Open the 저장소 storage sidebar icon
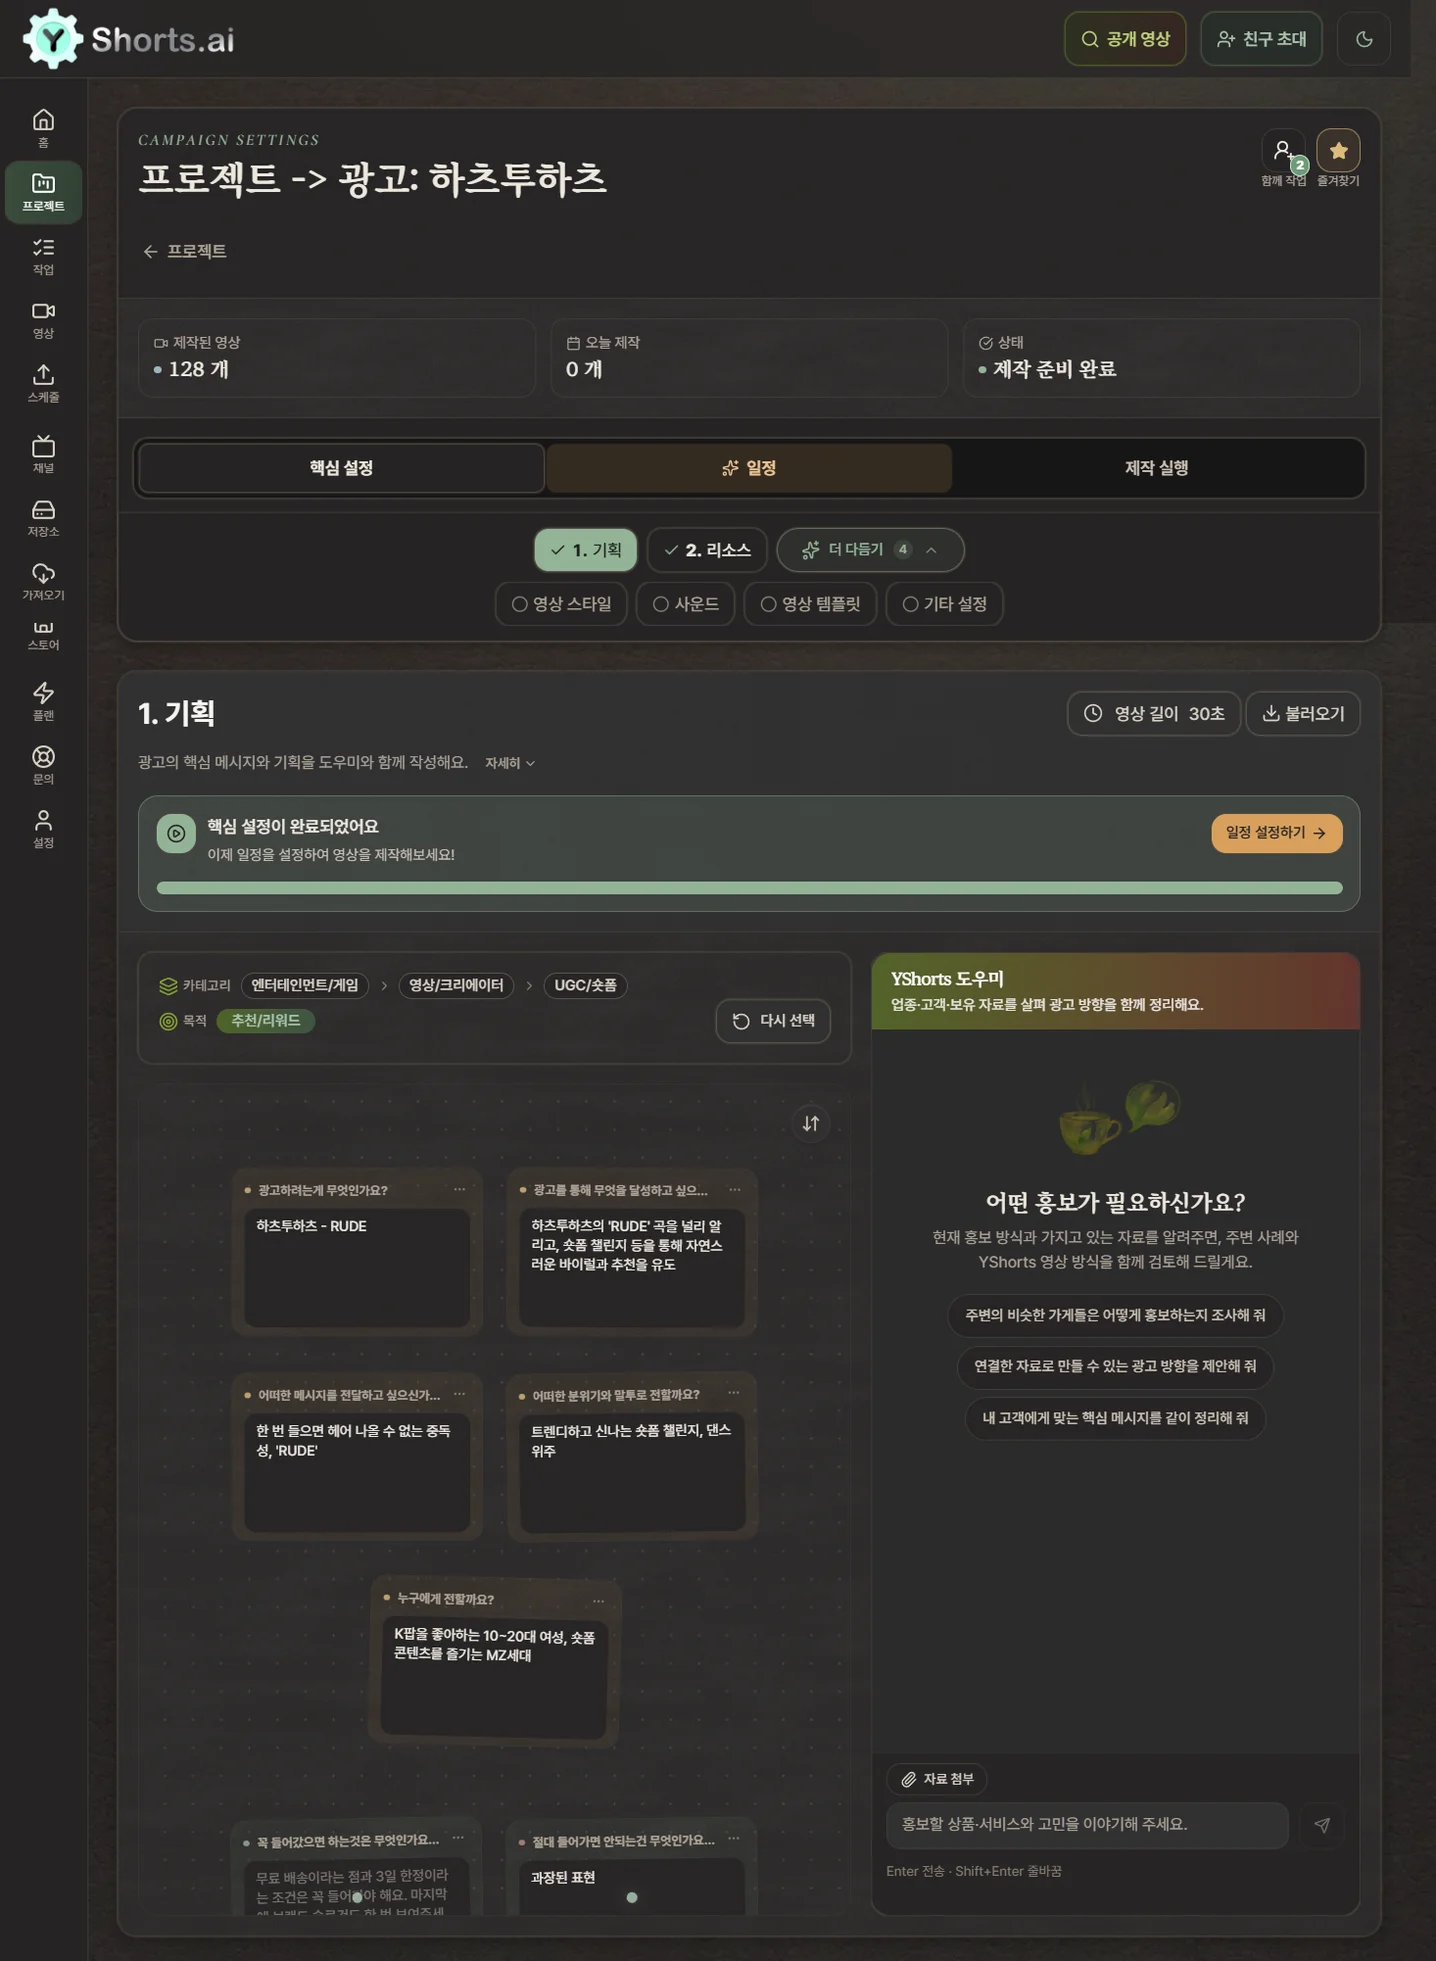Screen dimensions: 1436x1961 pos(43,517)
